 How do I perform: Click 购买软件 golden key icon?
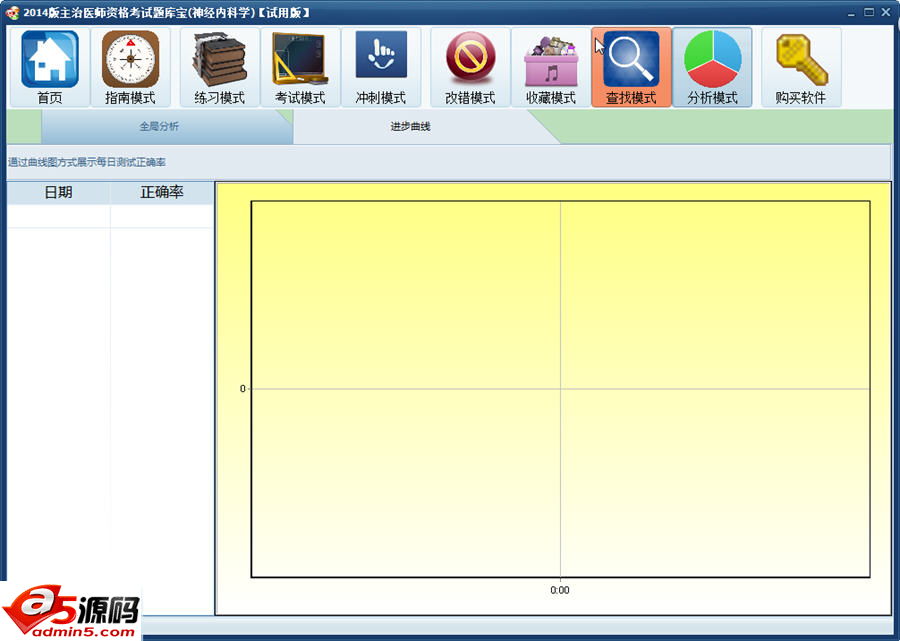point(801,67)
